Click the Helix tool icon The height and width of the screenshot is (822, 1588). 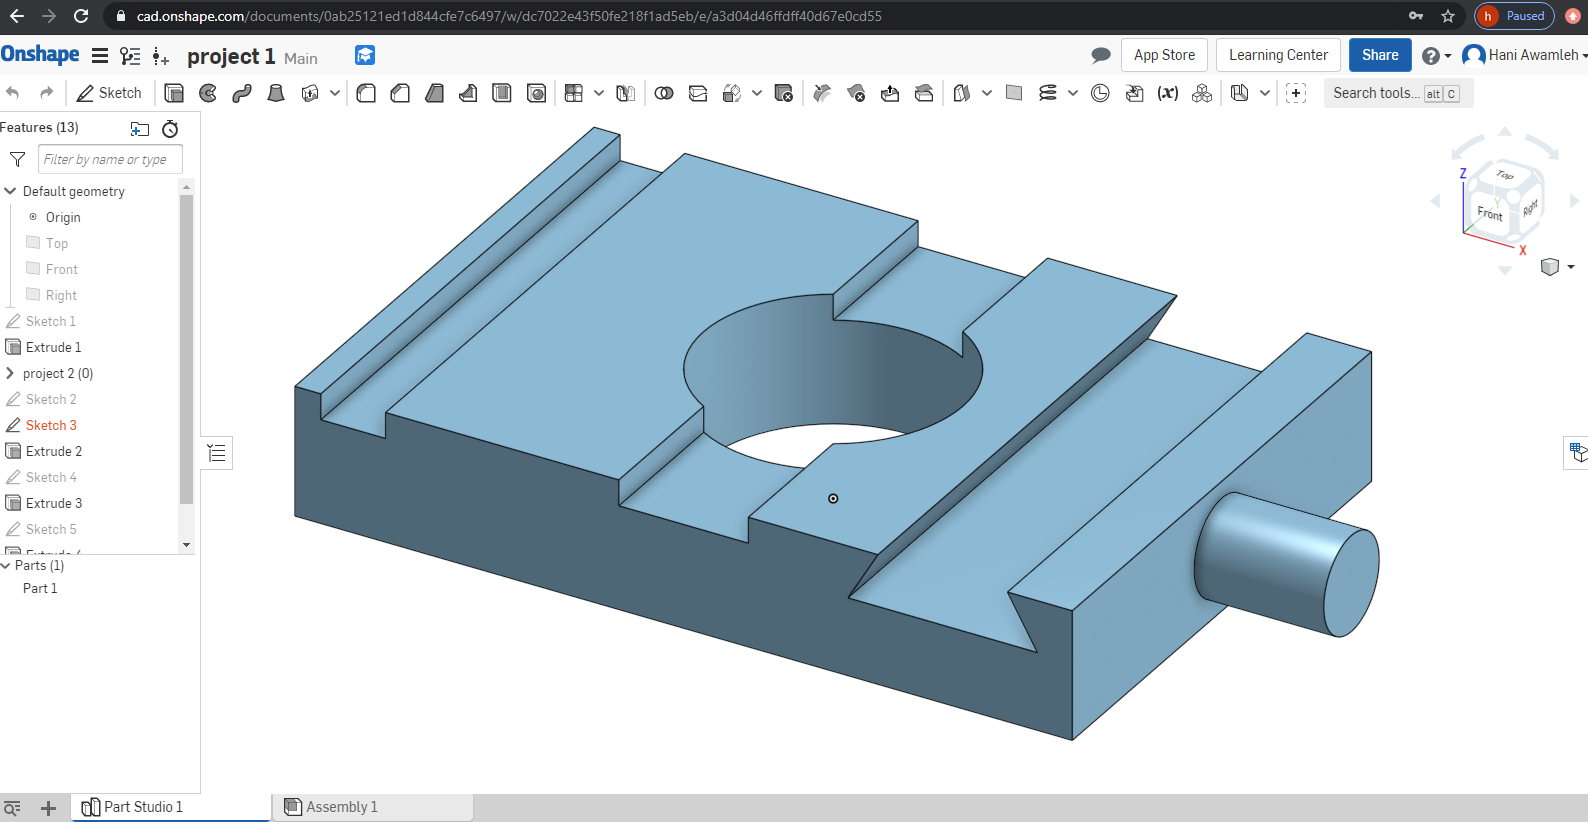click(1047, 93)
